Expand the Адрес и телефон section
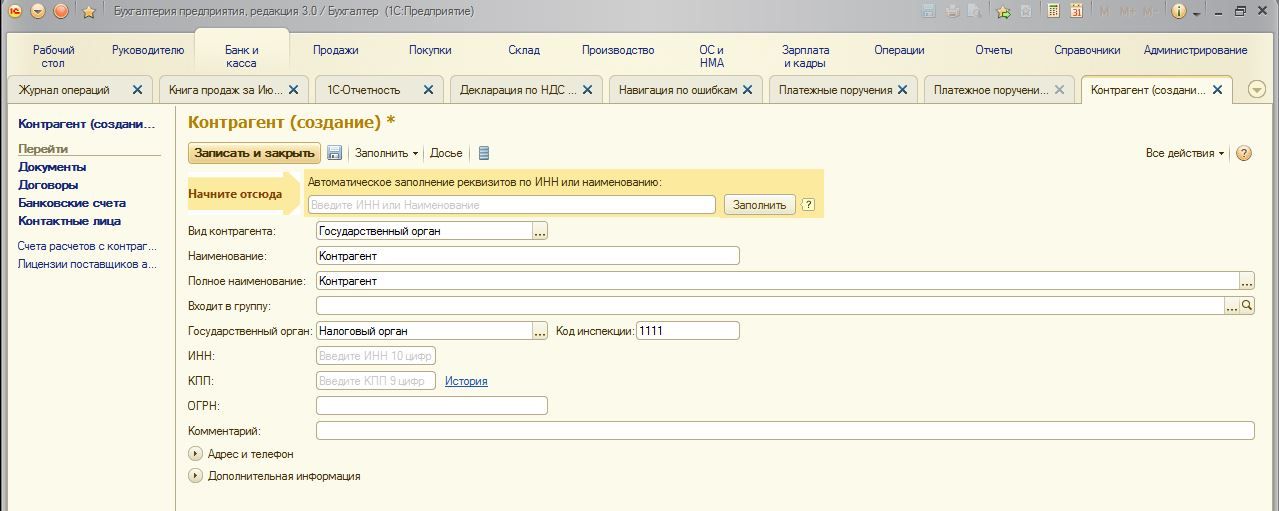Screen dimensions: 1279x511 point(195,454)
